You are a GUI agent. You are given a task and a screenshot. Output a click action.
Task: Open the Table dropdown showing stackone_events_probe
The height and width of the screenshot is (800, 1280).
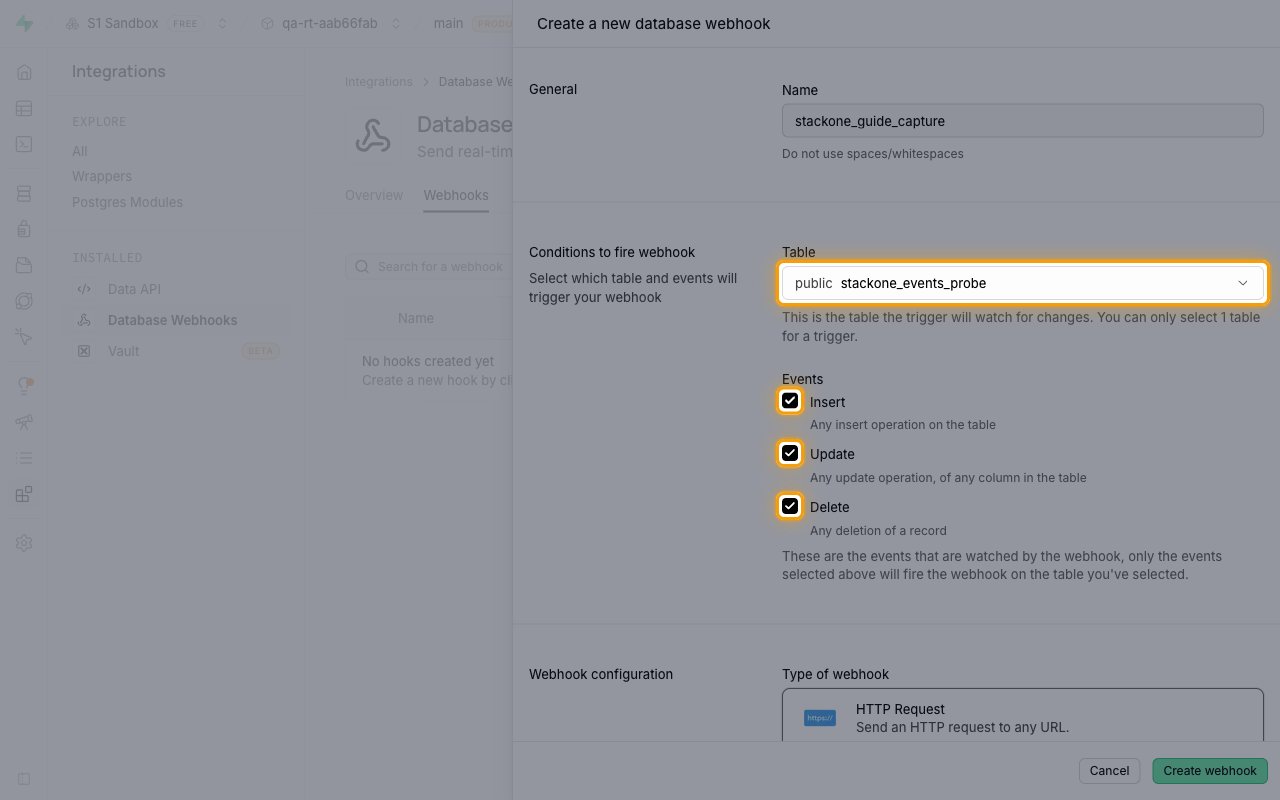[x=1023, y=283]
